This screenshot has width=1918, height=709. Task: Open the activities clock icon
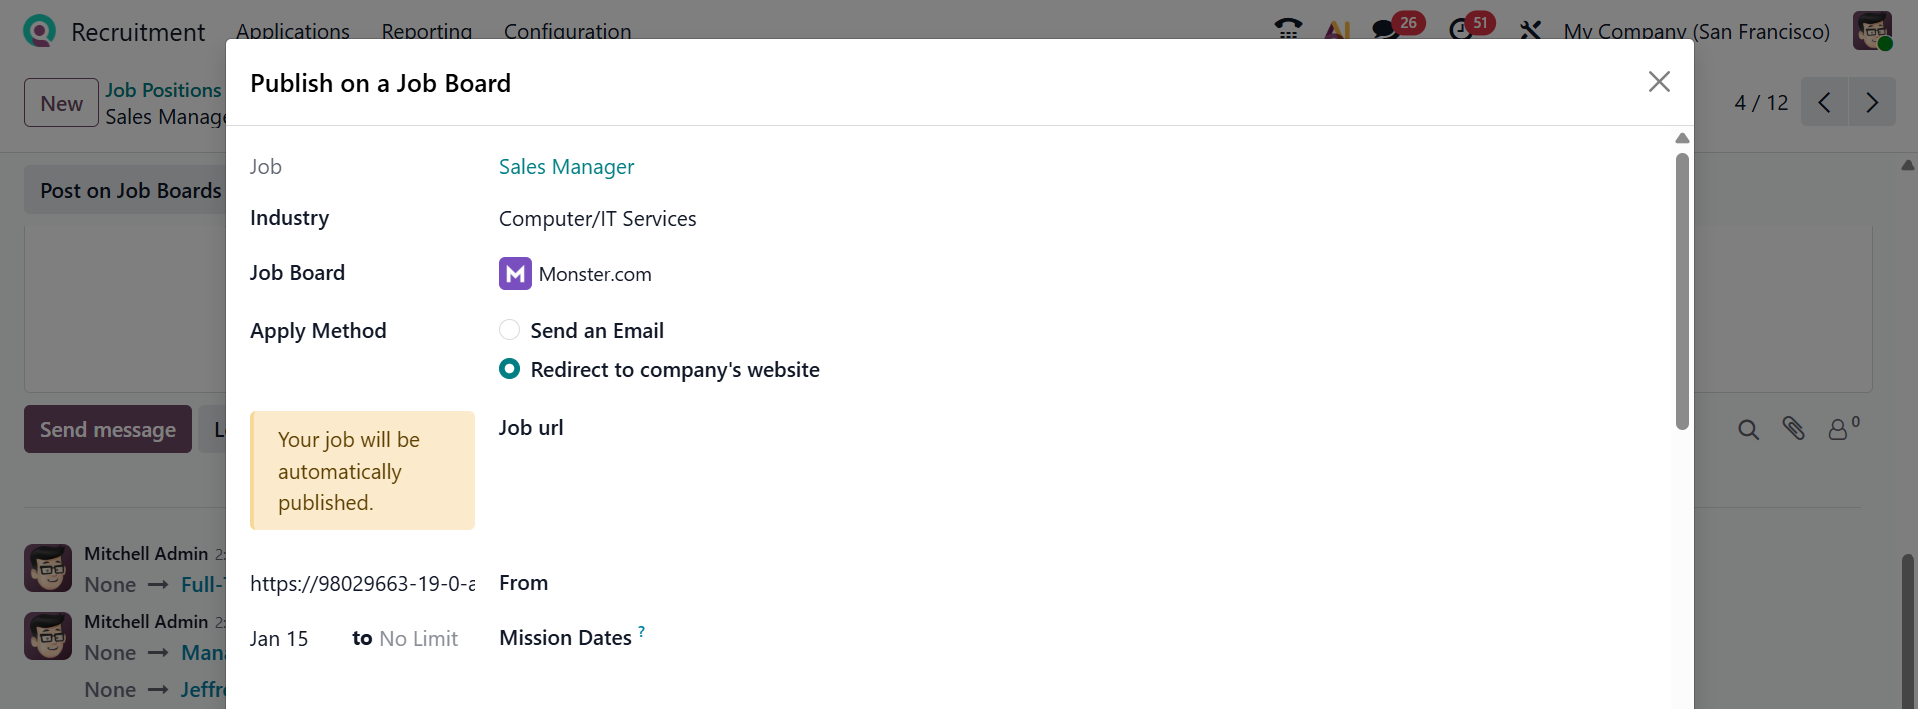1461,29
